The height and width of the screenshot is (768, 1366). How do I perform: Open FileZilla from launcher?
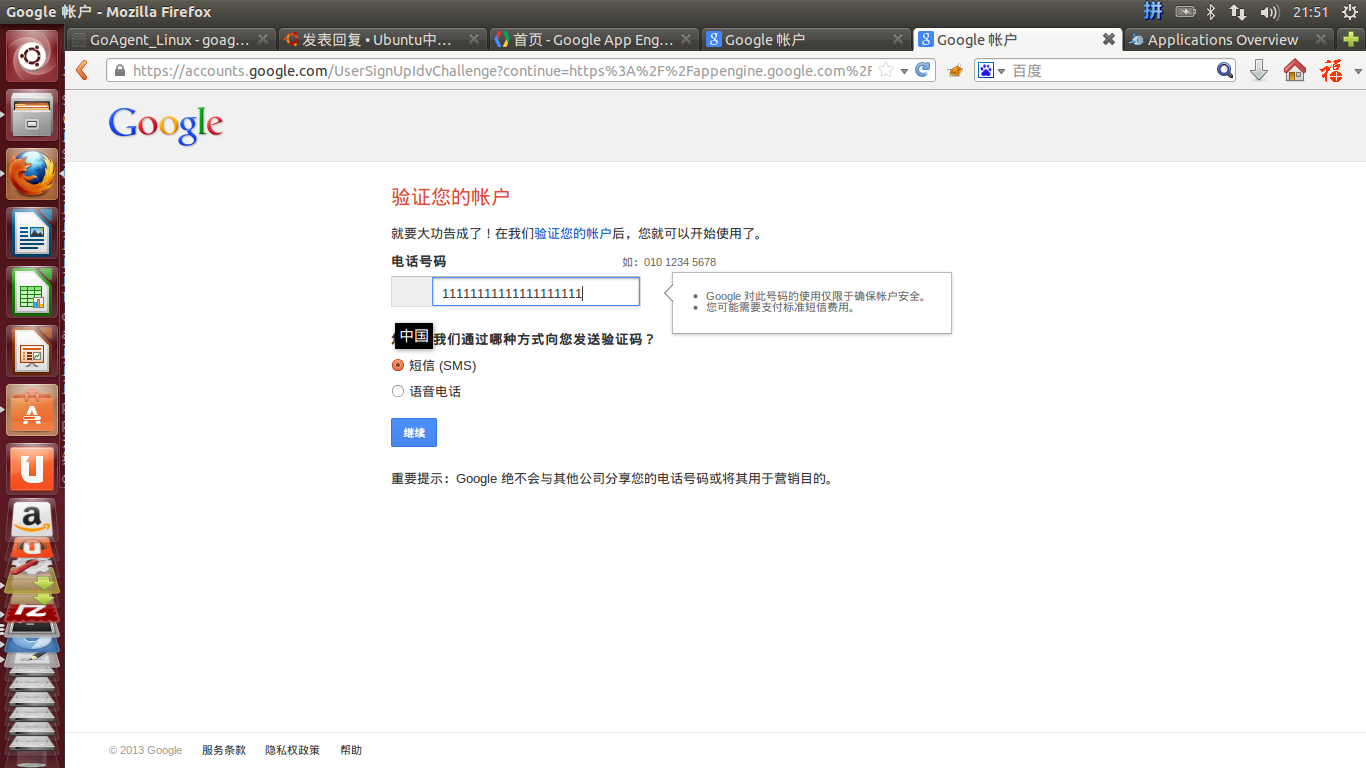tap(33, 611)
